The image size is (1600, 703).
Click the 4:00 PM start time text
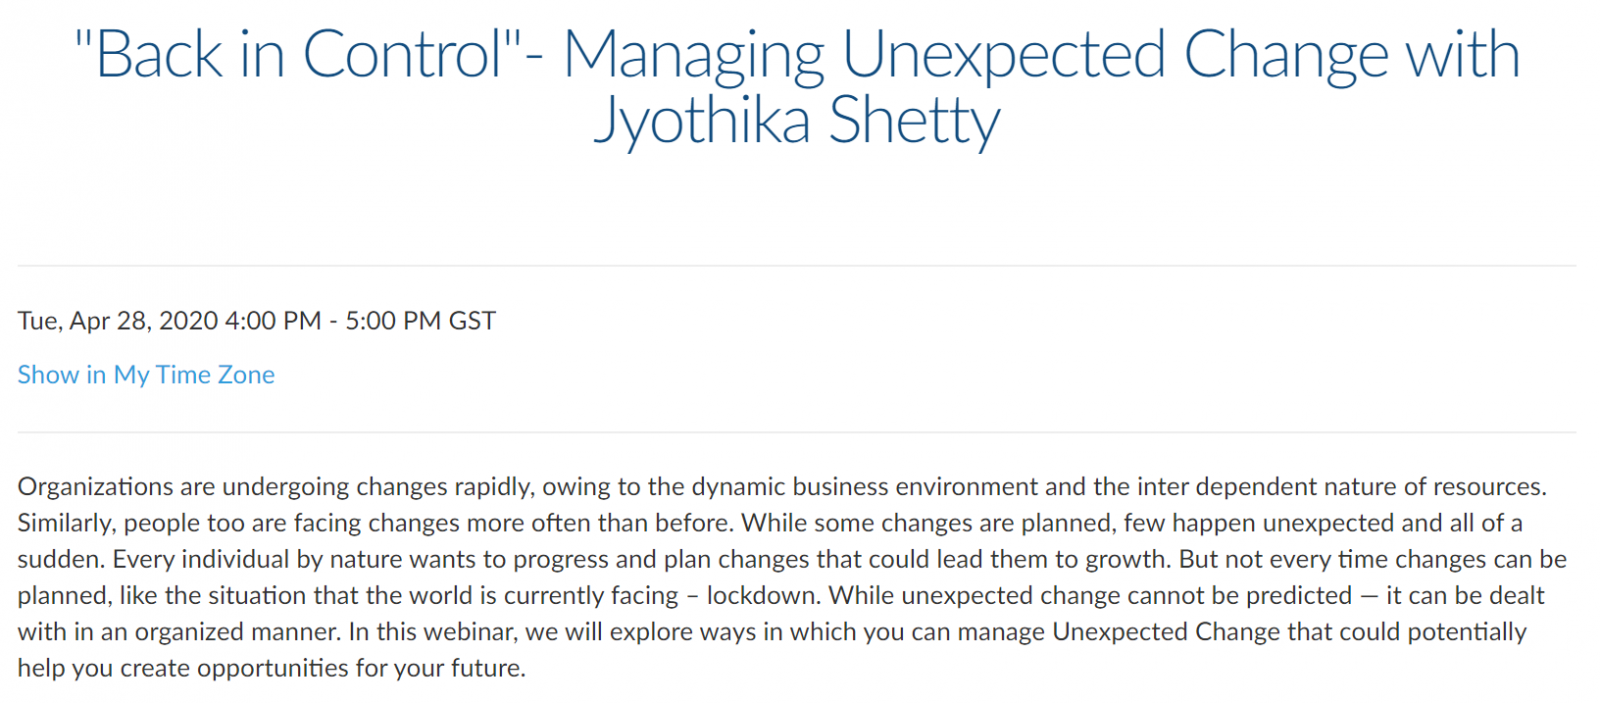coord(273,321)
